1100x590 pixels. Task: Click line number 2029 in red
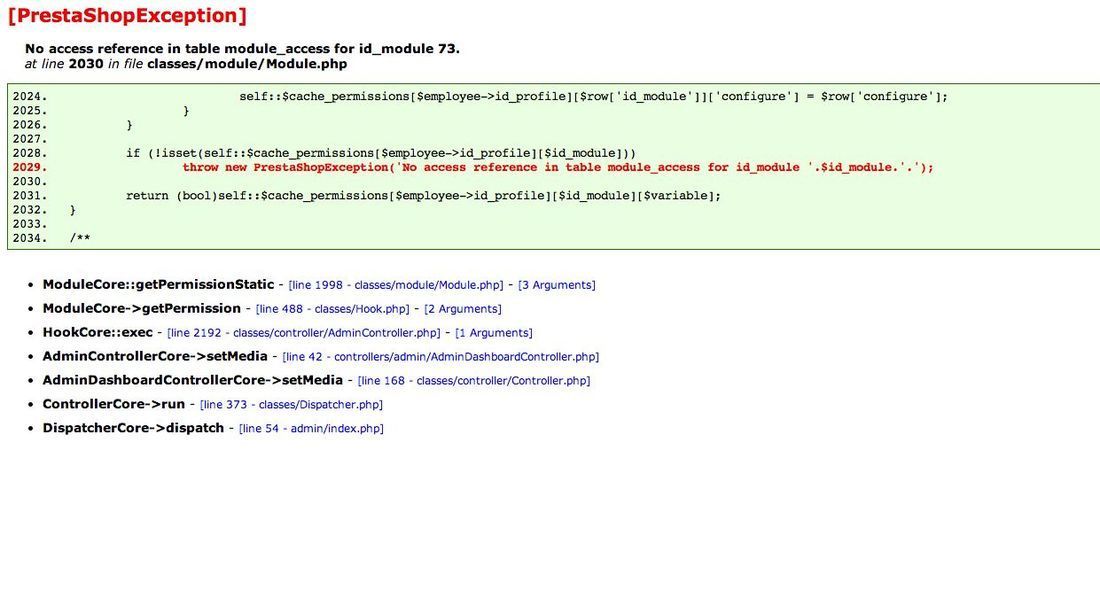coord(29,167)
